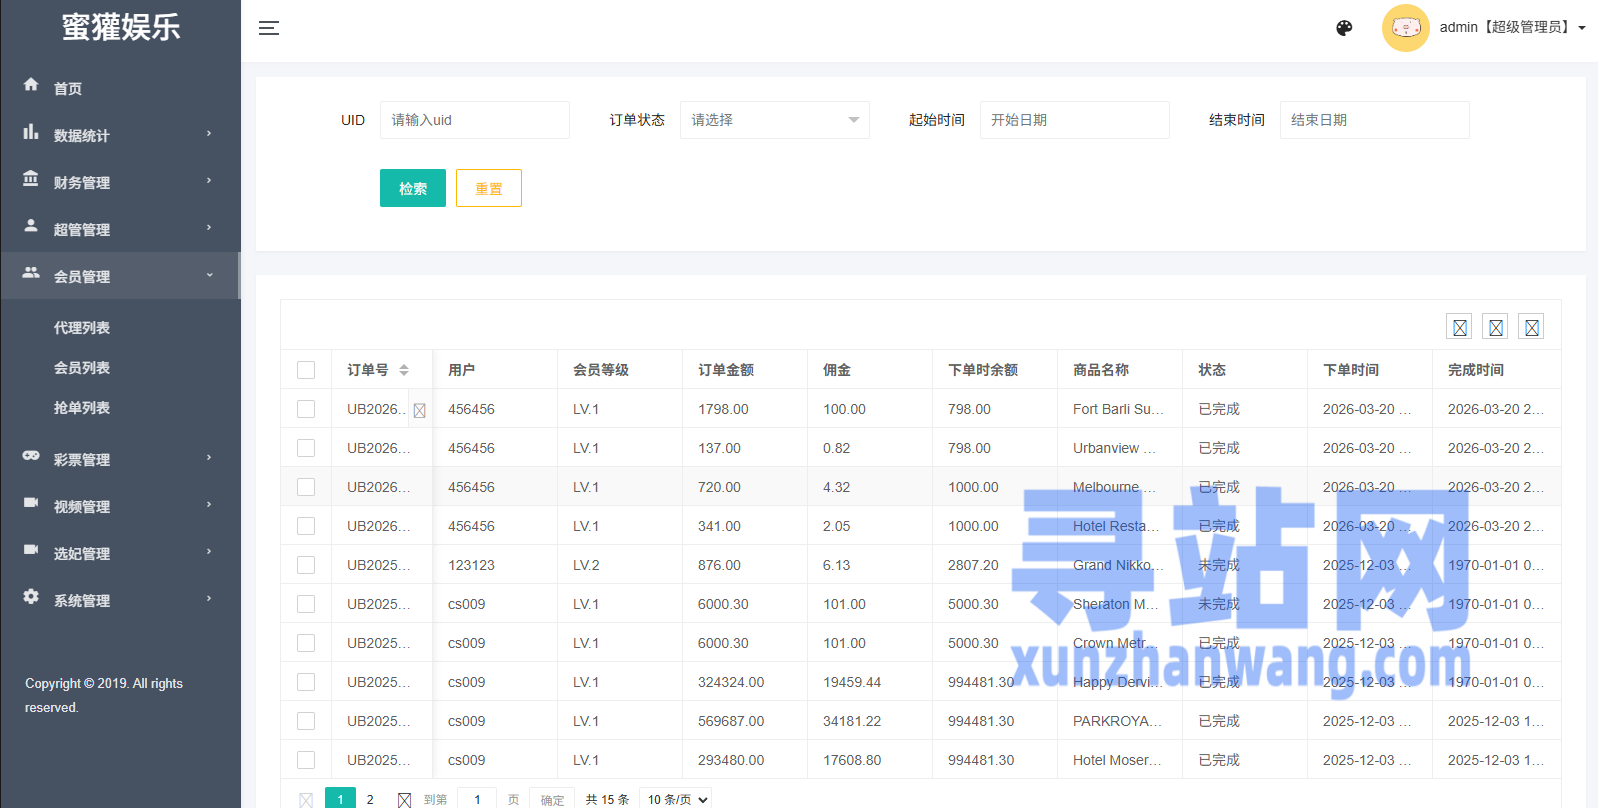Open 抢单列表 in the sidebar
The image size is (1598, 808).
[82, 408]
